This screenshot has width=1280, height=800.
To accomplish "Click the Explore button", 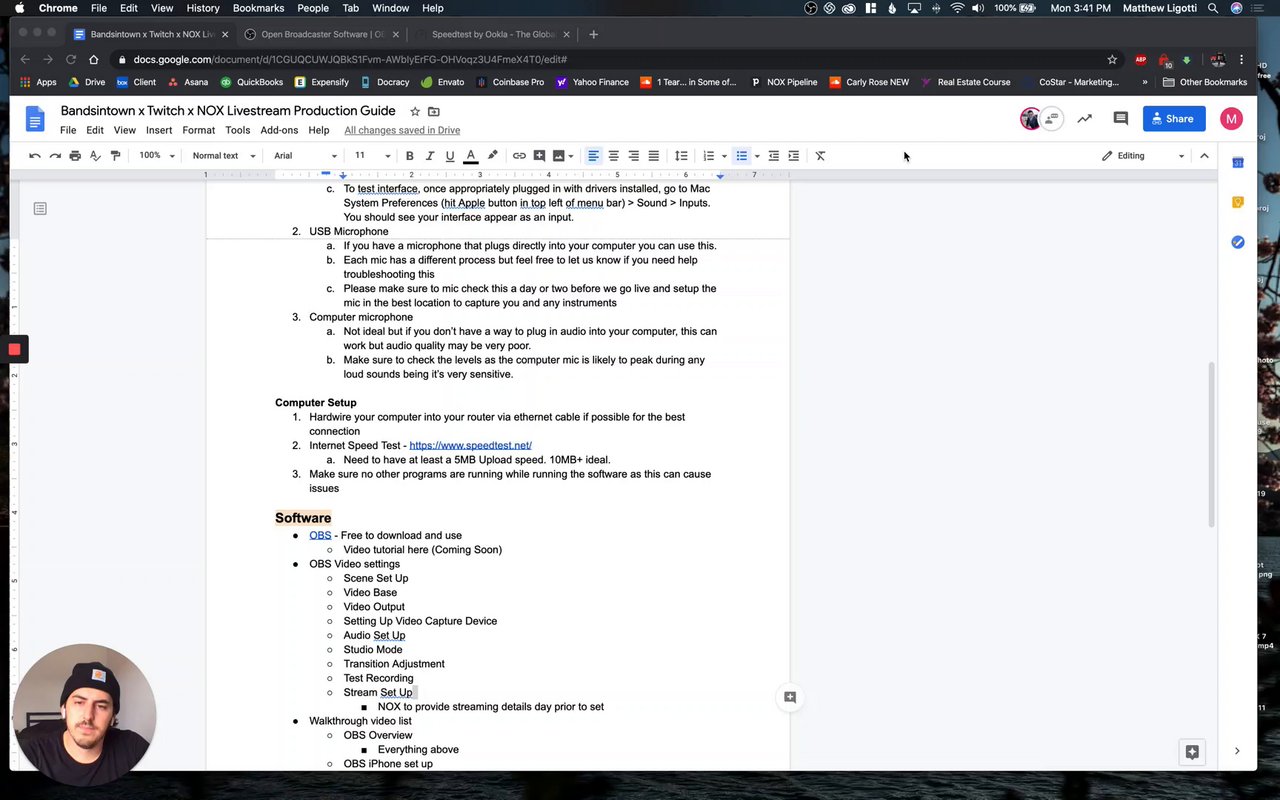I will tap(1192, 752).
